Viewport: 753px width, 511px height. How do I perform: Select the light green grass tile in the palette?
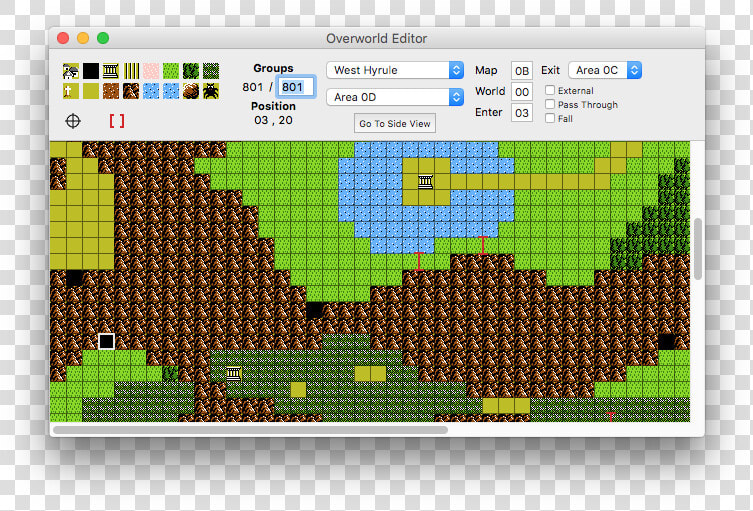[x=171, y=71]
